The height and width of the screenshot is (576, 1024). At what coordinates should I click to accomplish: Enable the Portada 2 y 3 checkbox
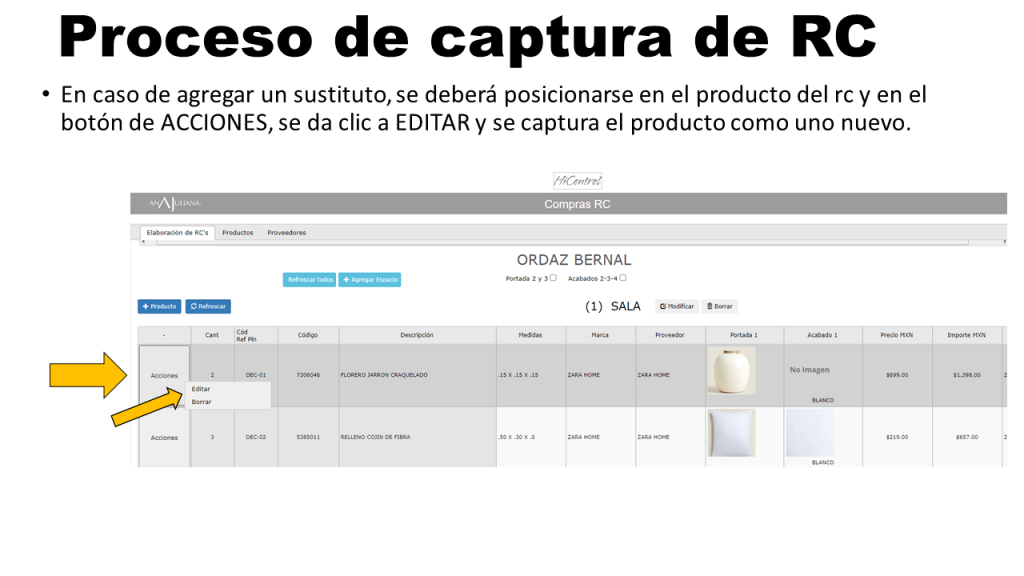pos(554,278)
